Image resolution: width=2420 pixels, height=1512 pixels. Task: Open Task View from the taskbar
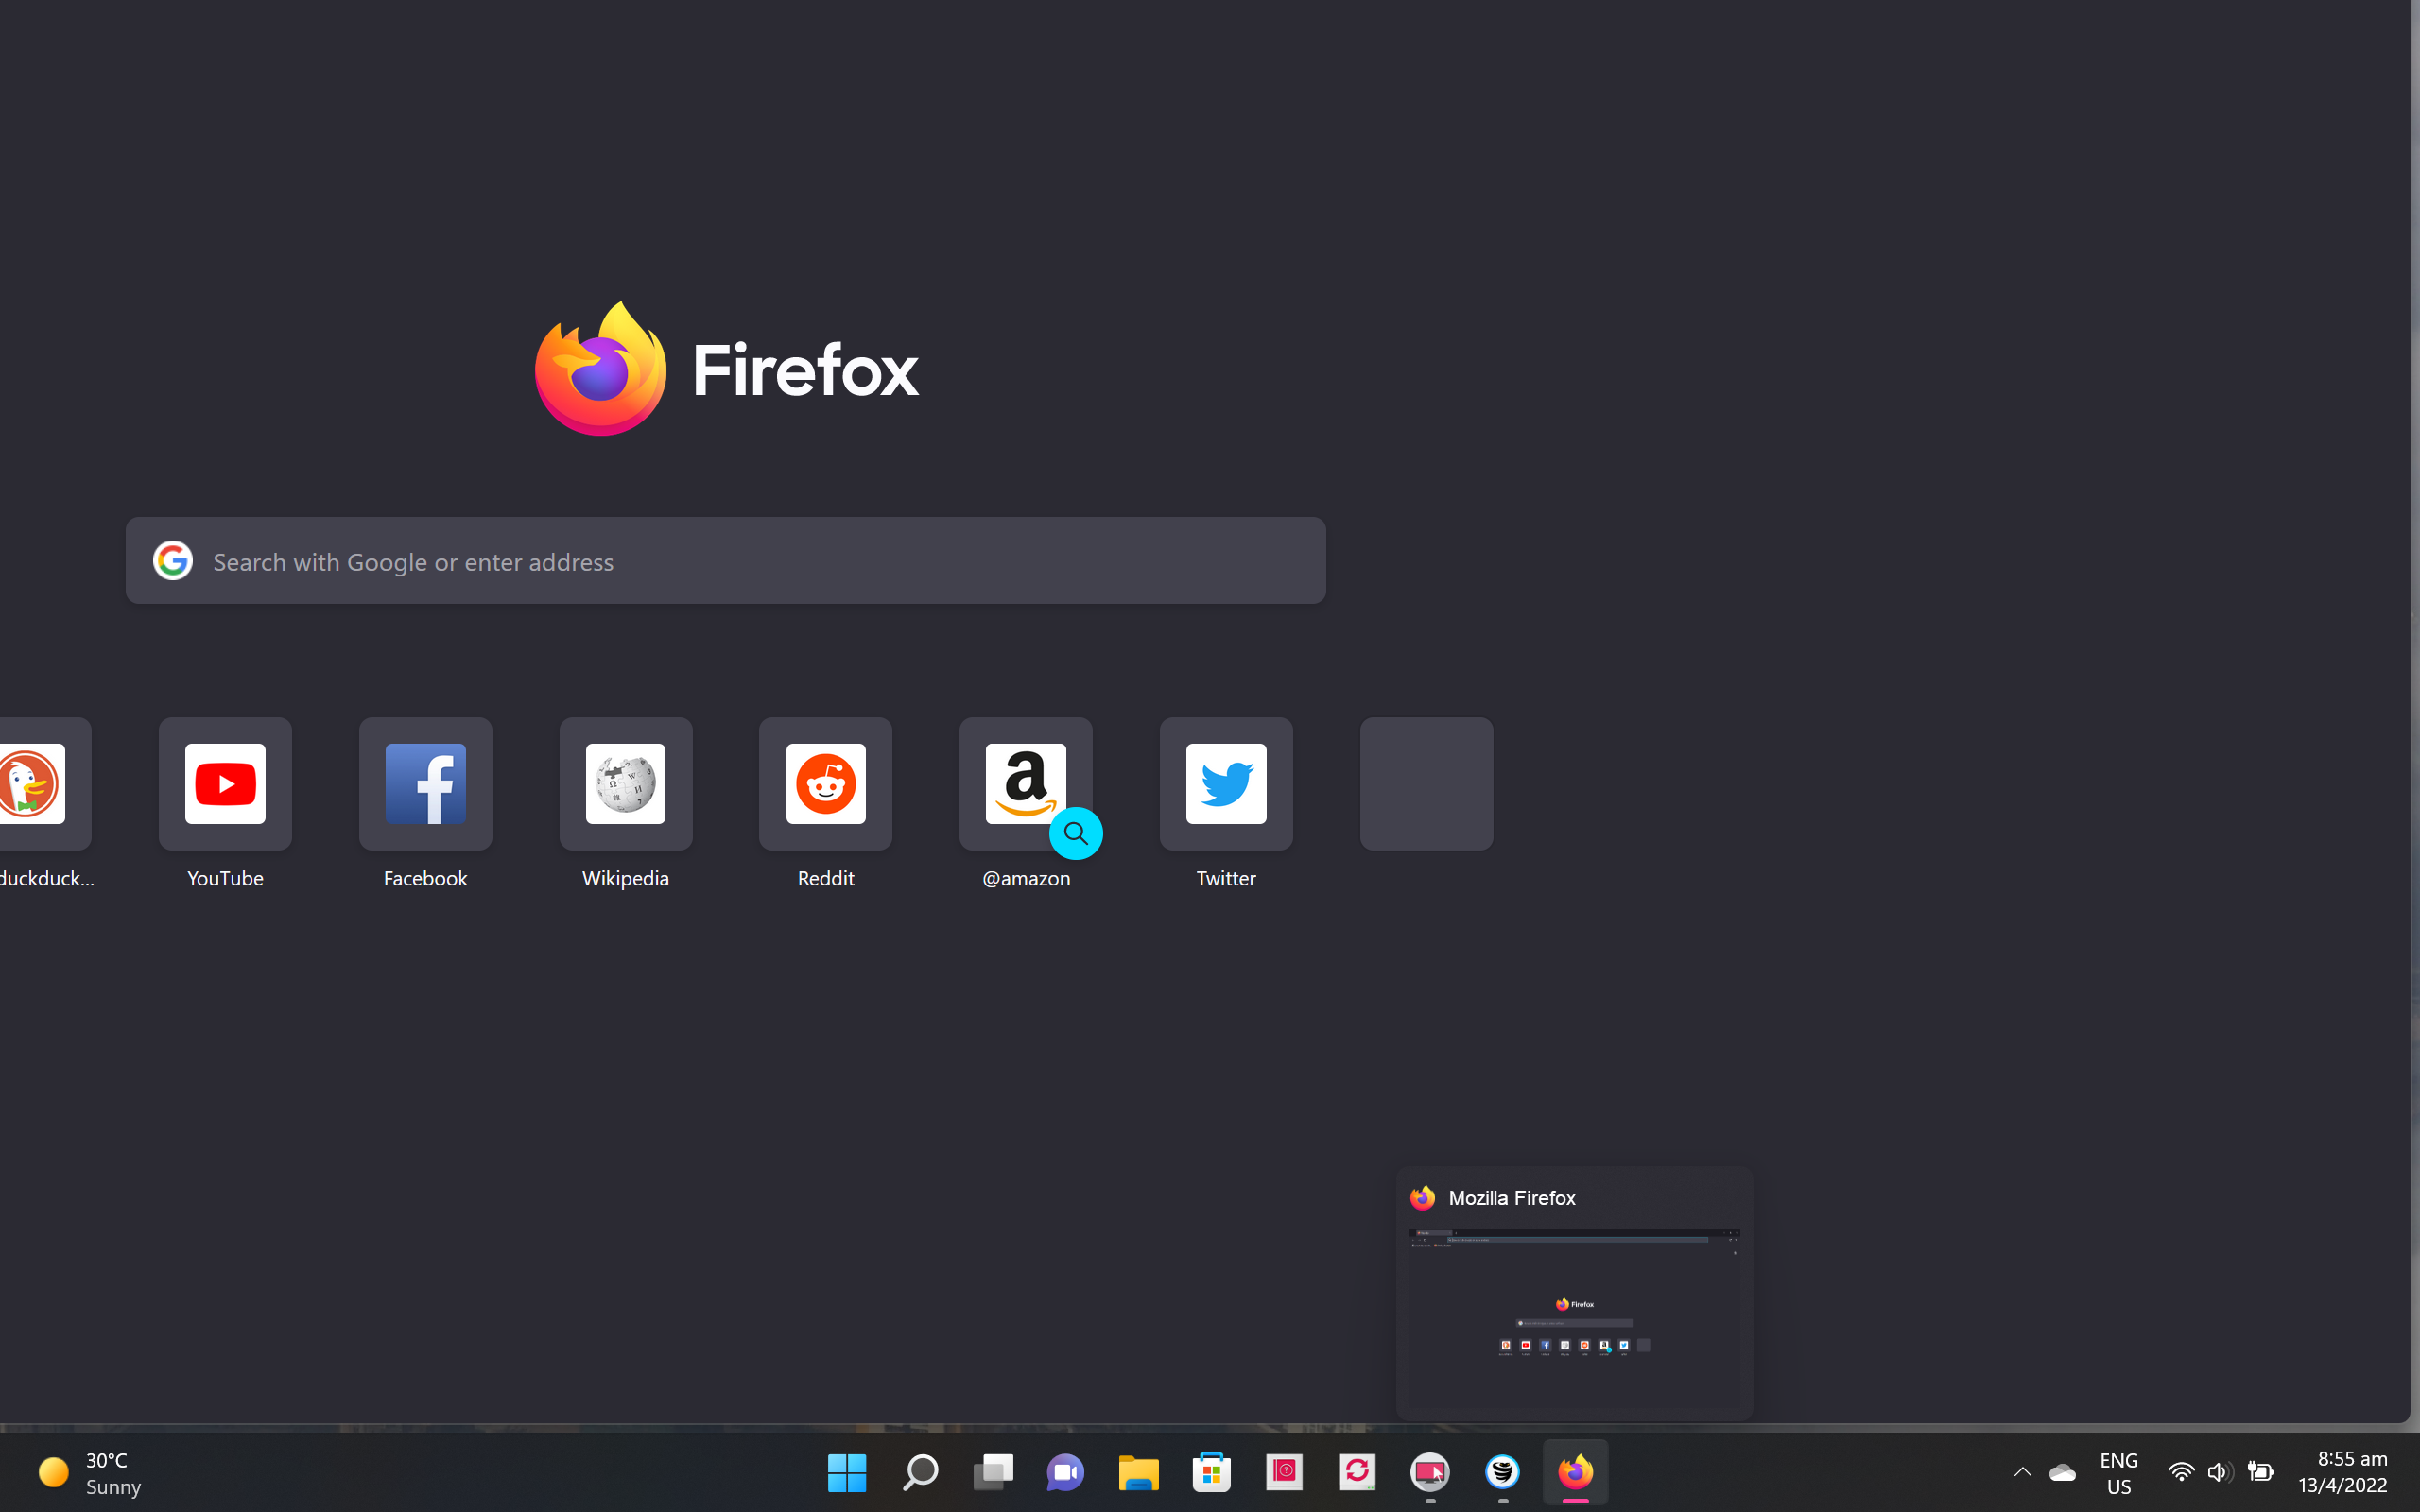pos(993,1472)
